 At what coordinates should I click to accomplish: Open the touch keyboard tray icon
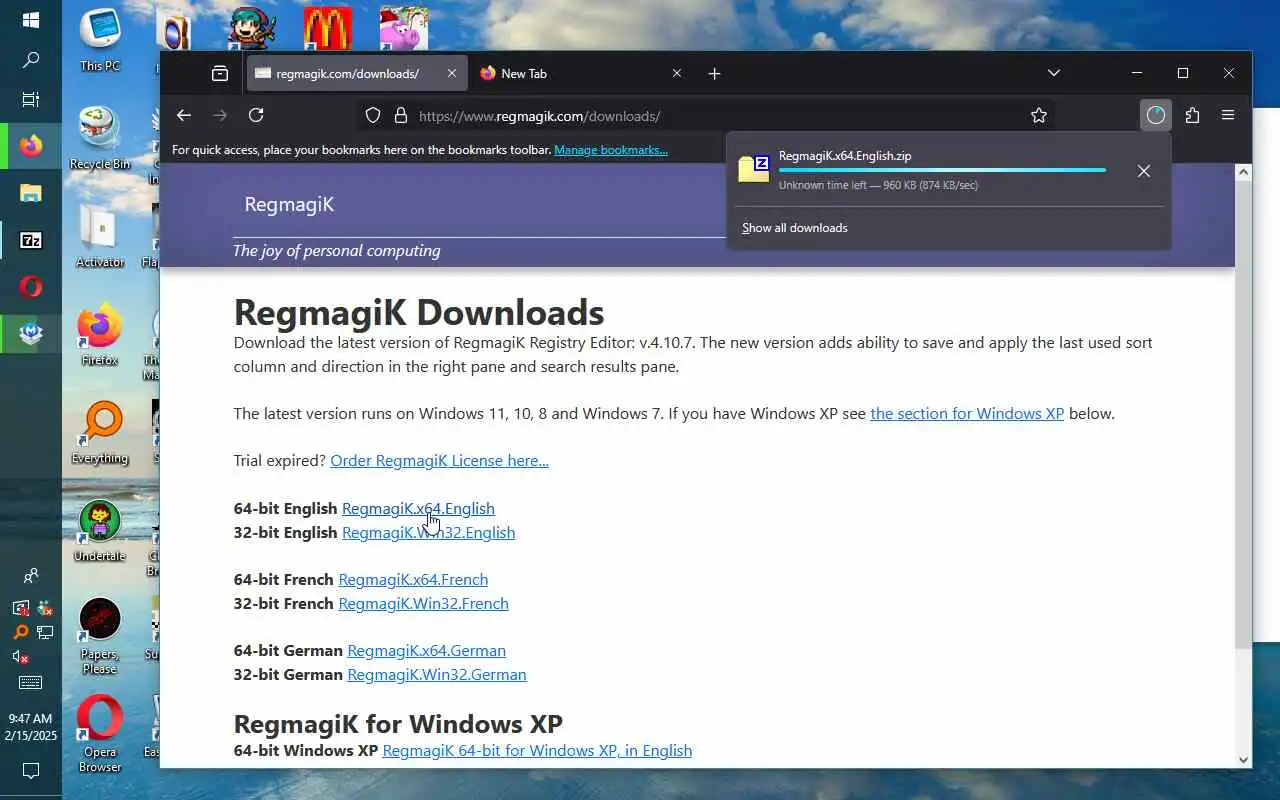pos(31,683)
